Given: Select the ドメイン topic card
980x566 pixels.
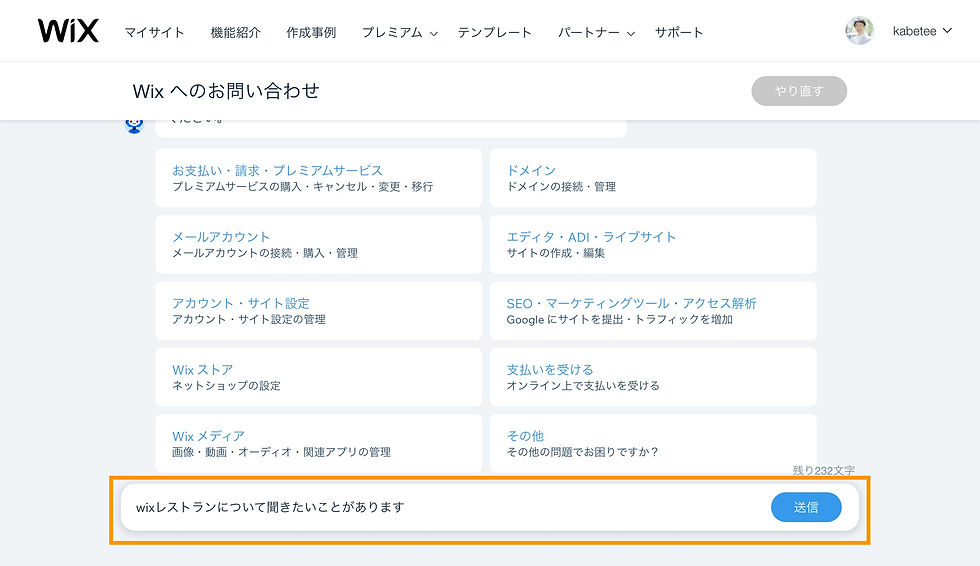Looking at the screenshot, I should pyautogui.click(x=653, y=178).
